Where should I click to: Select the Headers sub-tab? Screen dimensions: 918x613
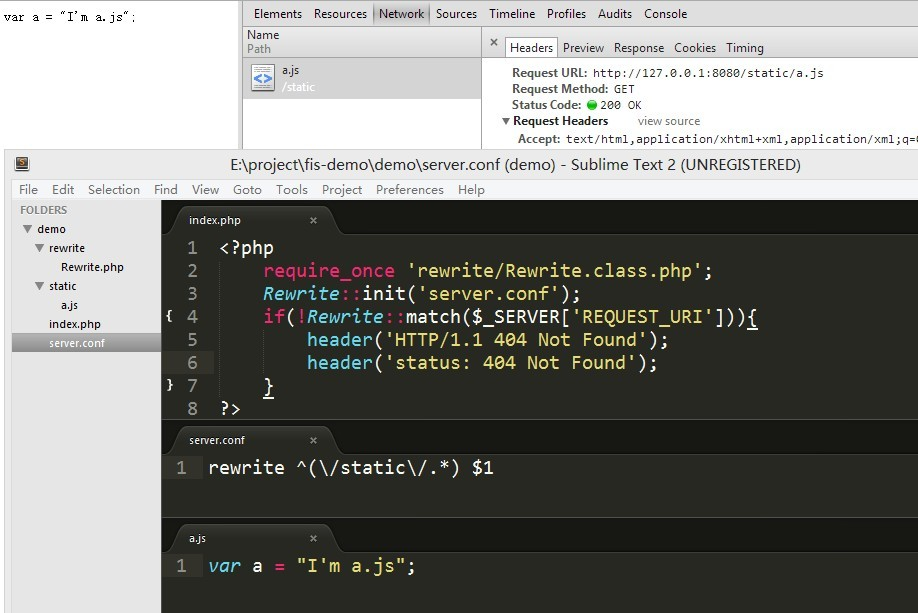(531, 47)
